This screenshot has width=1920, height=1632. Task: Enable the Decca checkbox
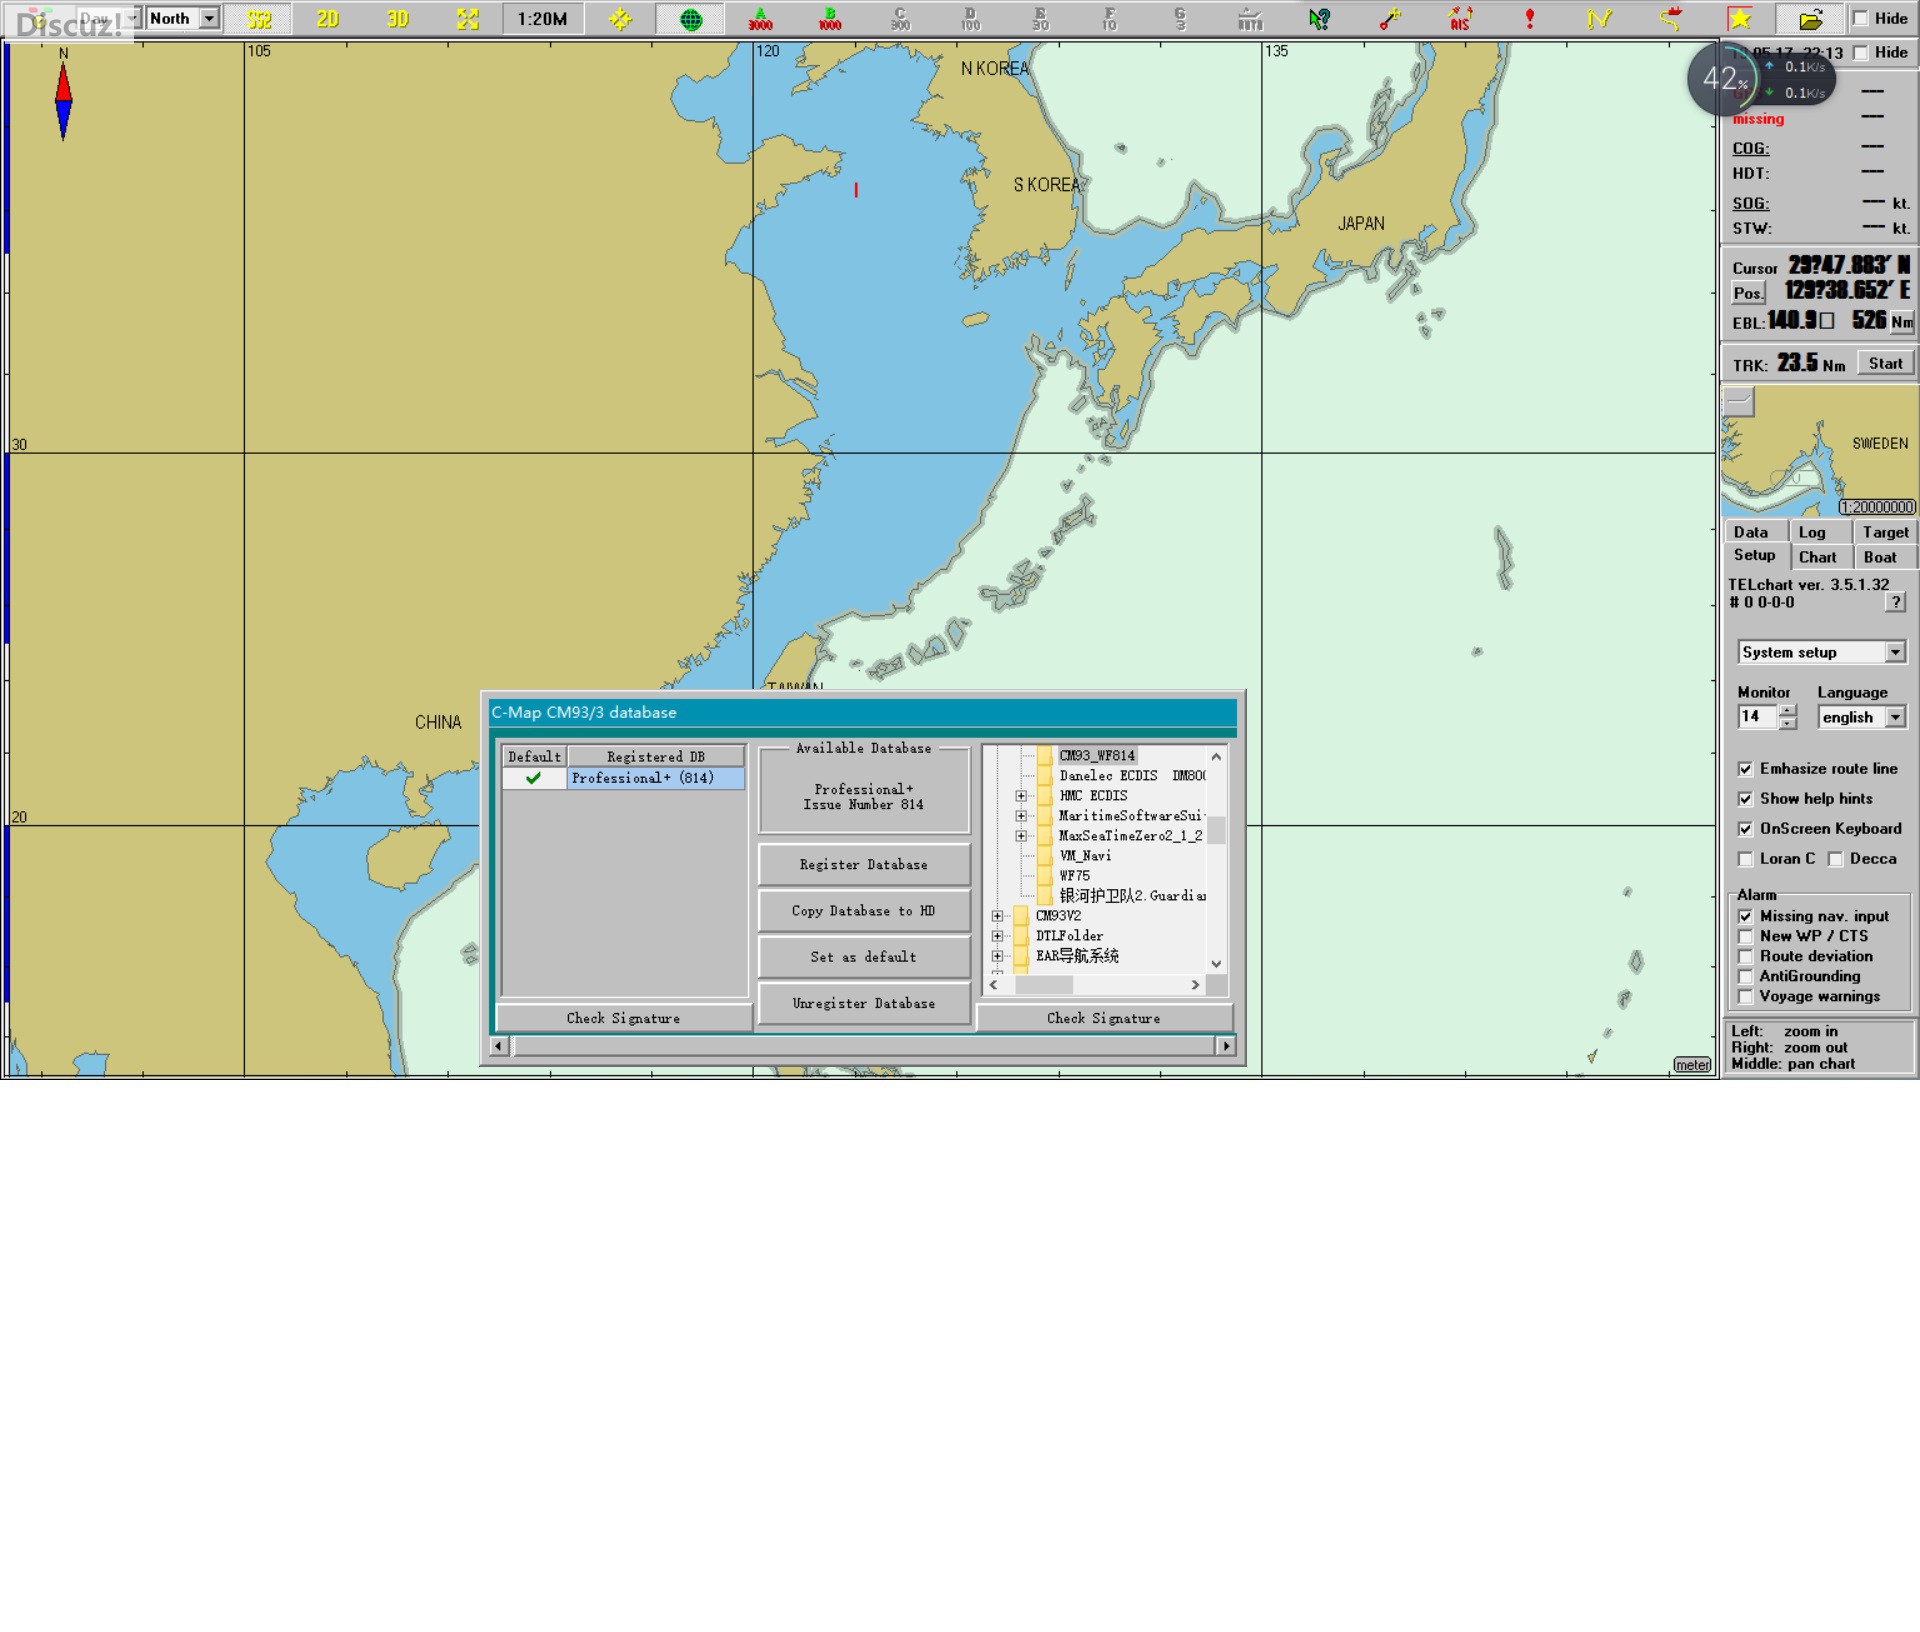coord(1835,859)
